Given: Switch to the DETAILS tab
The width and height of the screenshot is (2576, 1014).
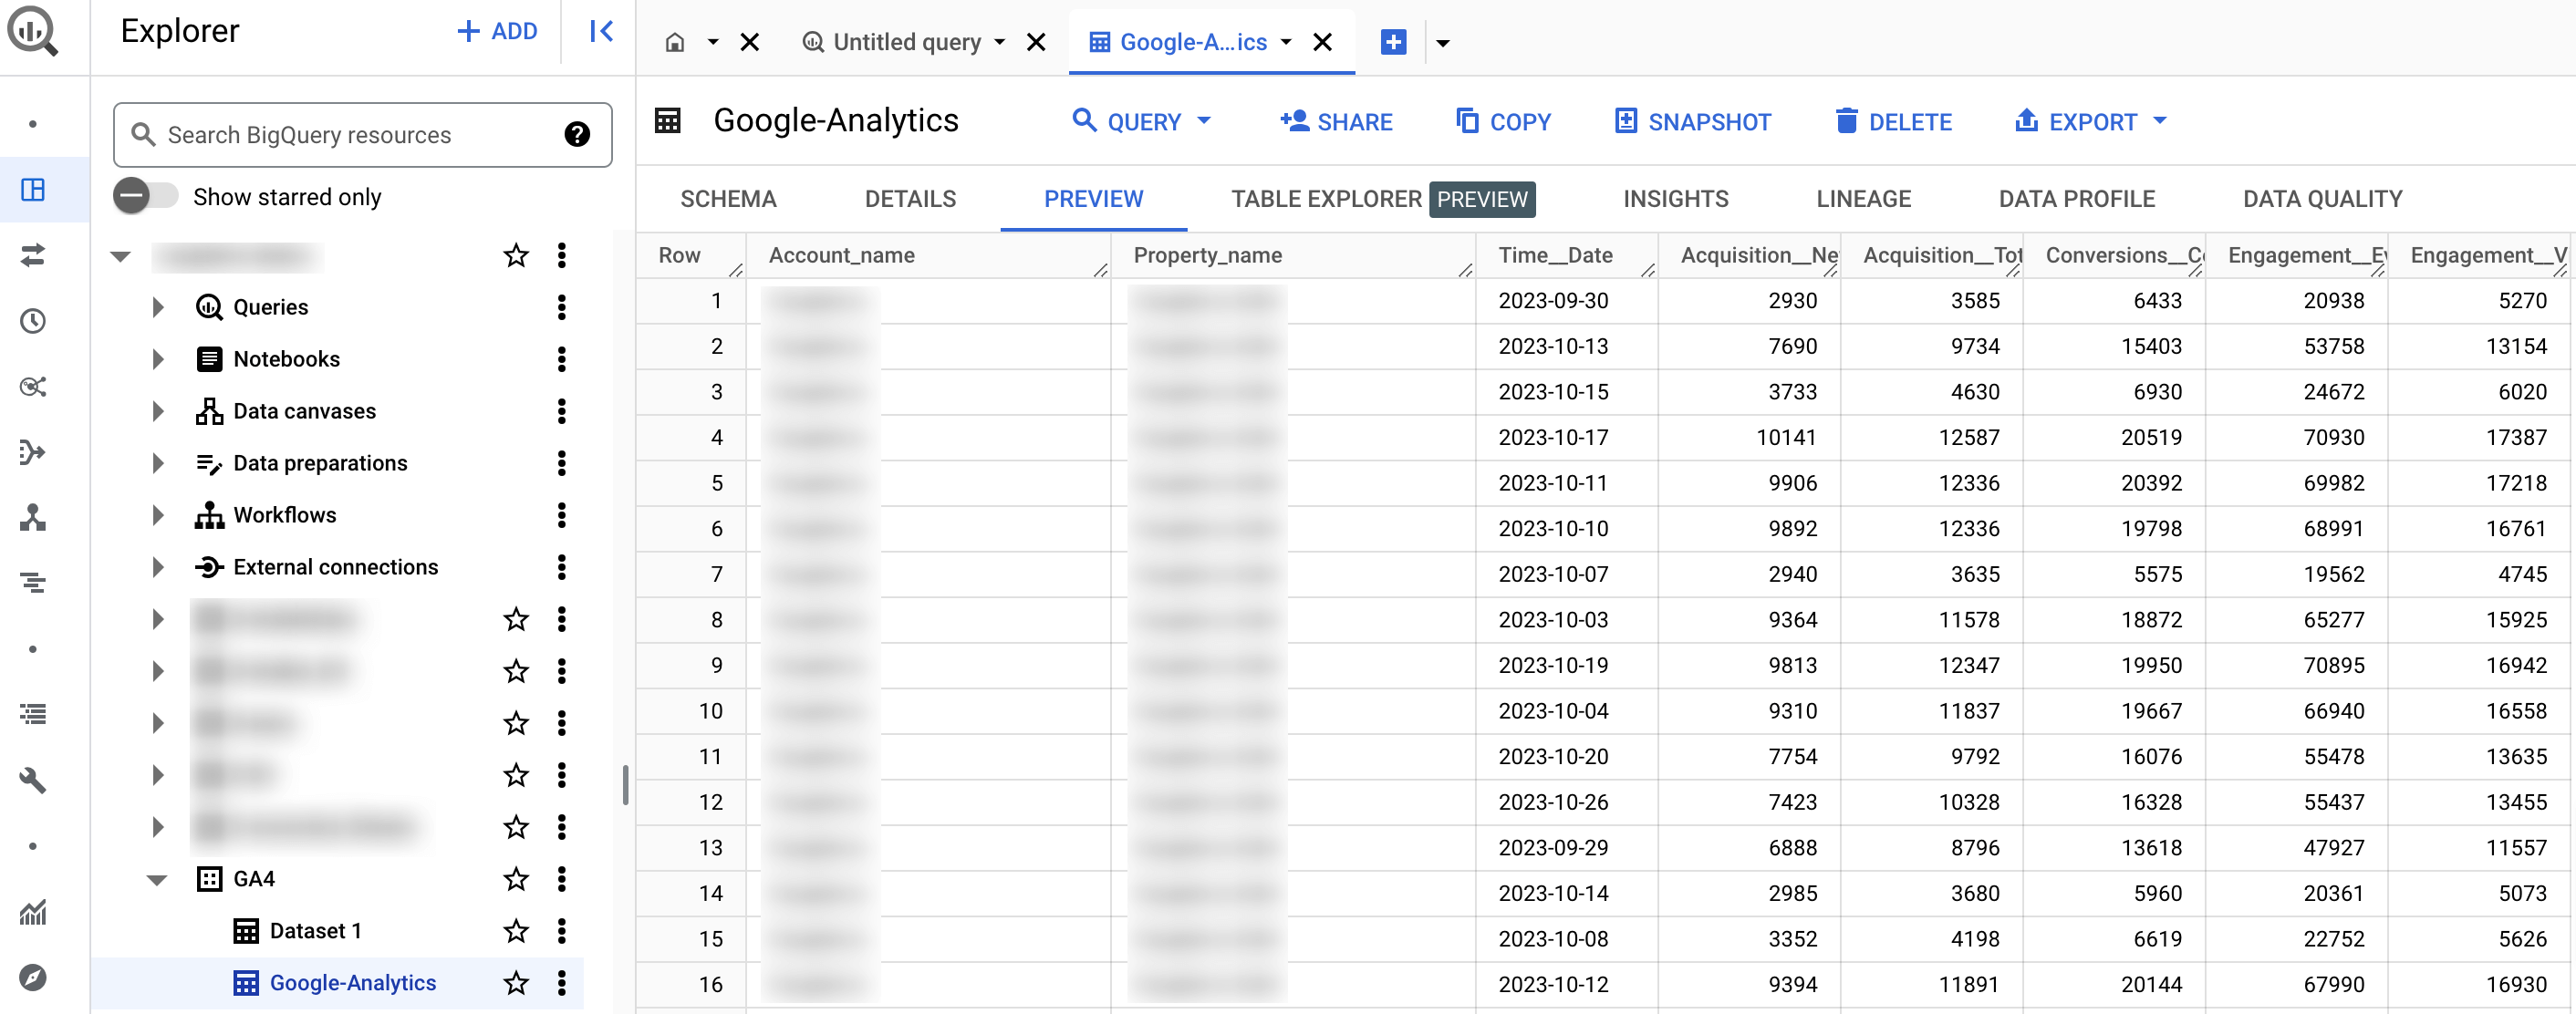Looking at the screenshot, I should pos(910,199).
